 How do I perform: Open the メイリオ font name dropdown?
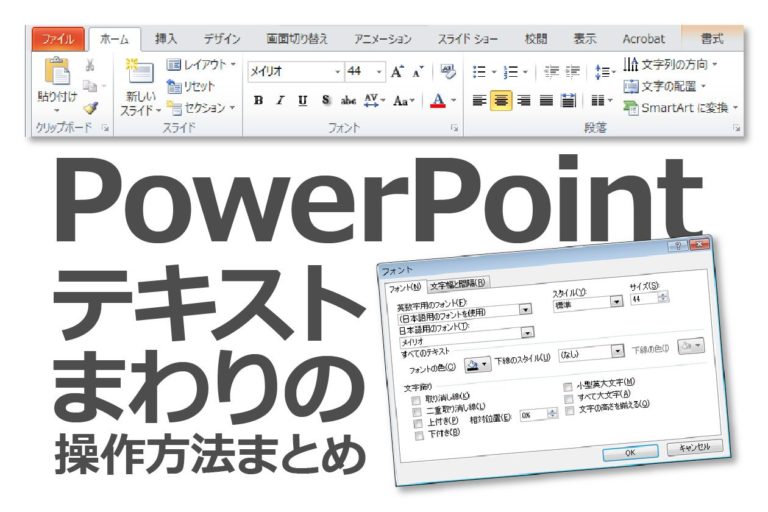(x=295, y=72)
